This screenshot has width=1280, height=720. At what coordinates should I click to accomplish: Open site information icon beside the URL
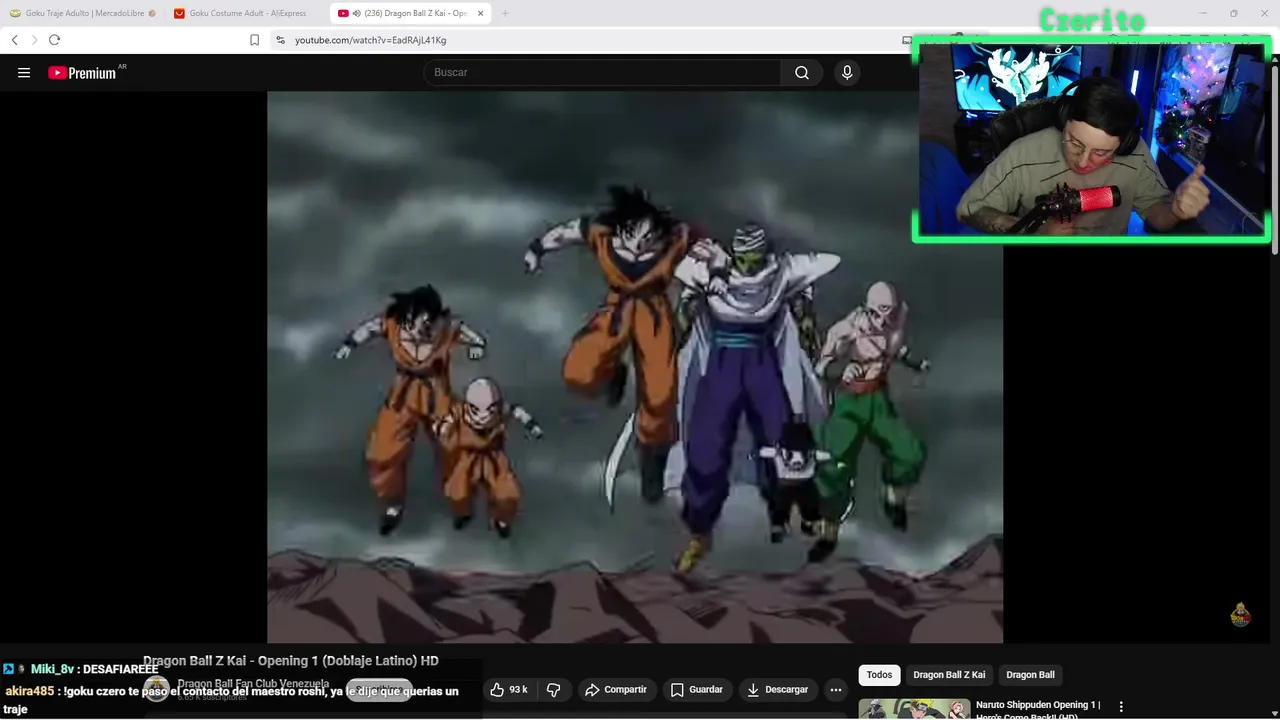[280, 40]
